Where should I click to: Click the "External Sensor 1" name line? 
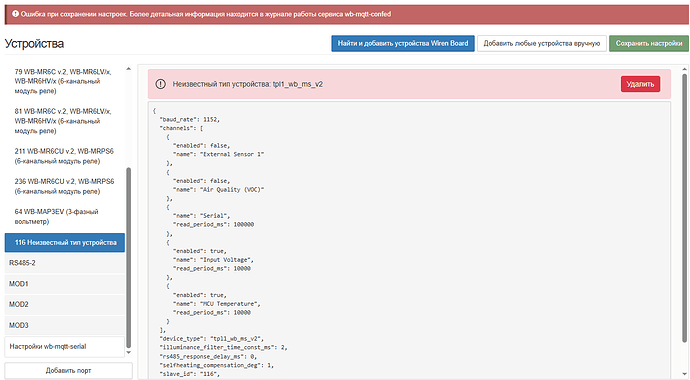click(218, 154)
